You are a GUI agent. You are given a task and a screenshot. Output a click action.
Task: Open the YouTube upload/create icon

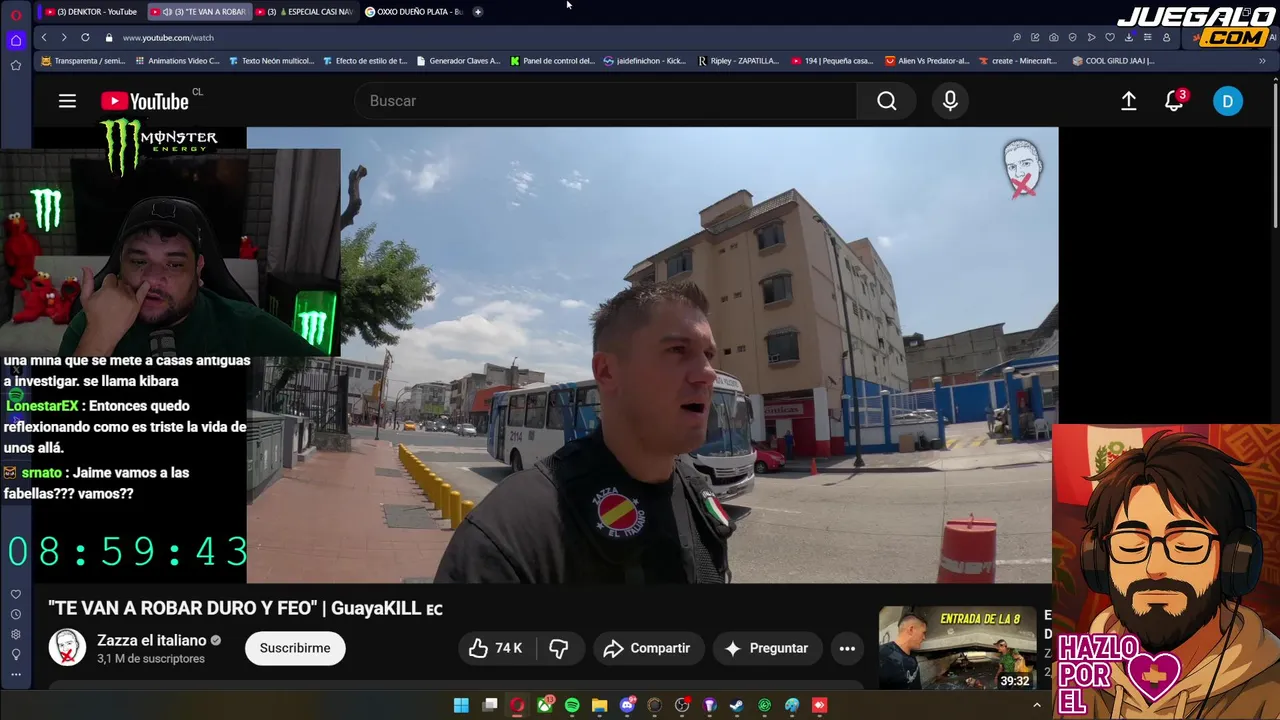1129,101
